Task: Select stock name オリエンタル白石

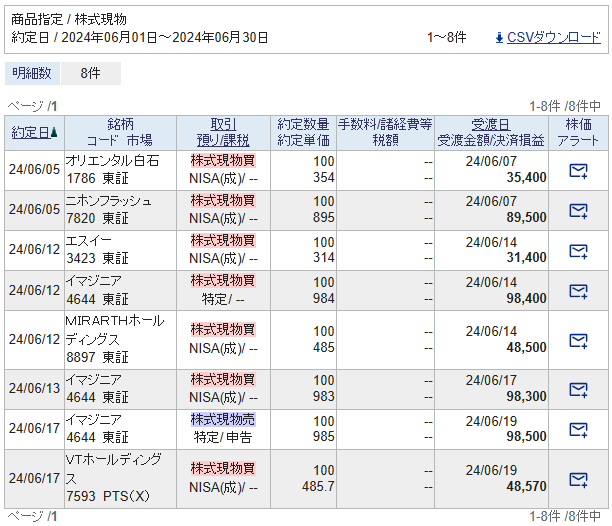Action: 112,160
